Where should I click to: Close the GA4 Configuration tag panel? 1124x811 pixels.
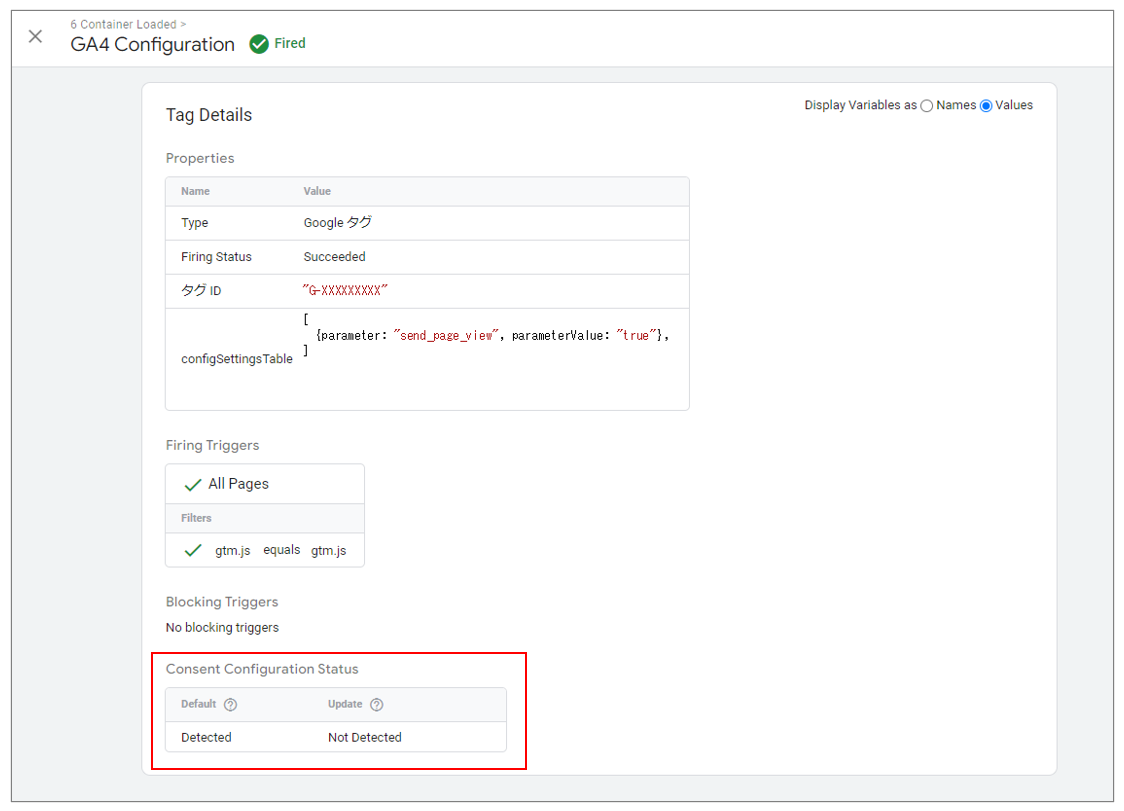click(35, 37)
